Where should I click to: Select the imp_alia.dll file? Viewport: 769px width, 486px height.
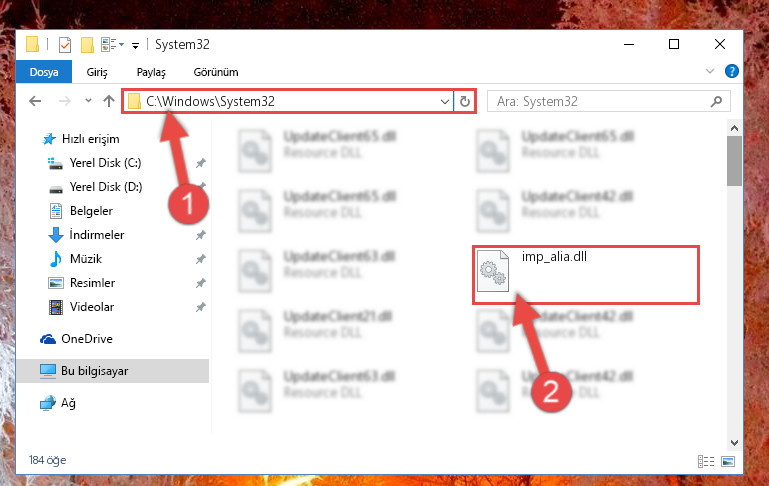(586, 275)
